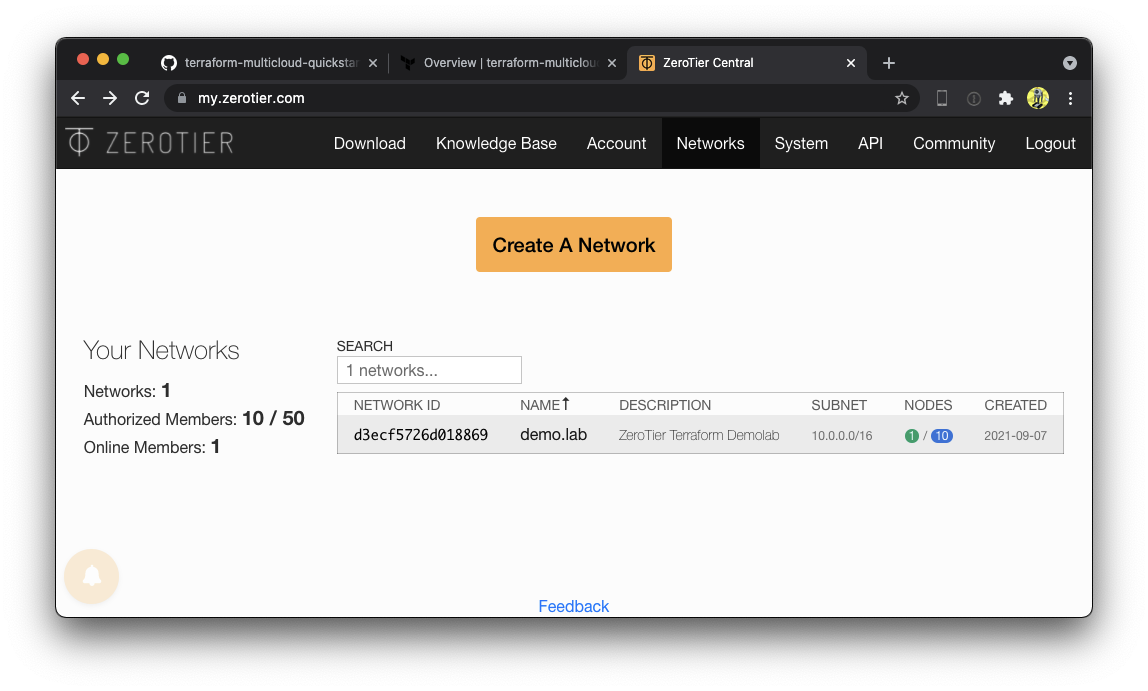Select the Networks nav item
1148x691 pixels.
710,143
